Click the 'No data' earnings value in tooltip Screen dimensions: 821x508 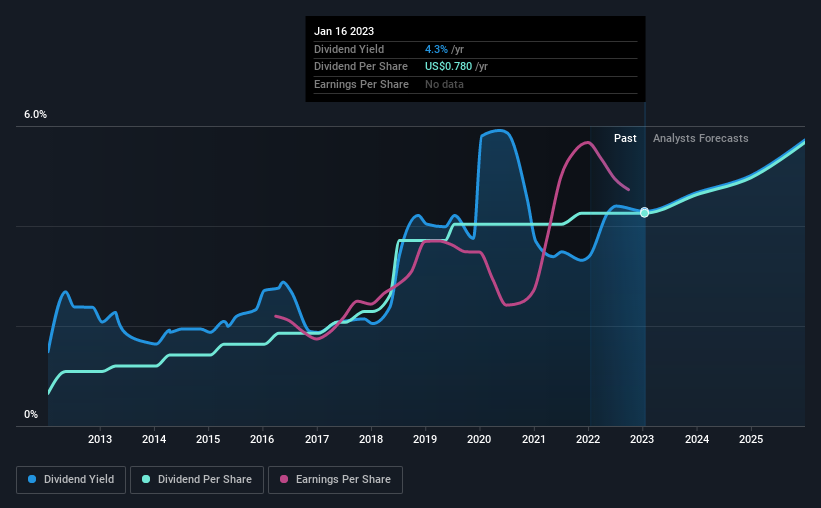(x=444, y=84)
